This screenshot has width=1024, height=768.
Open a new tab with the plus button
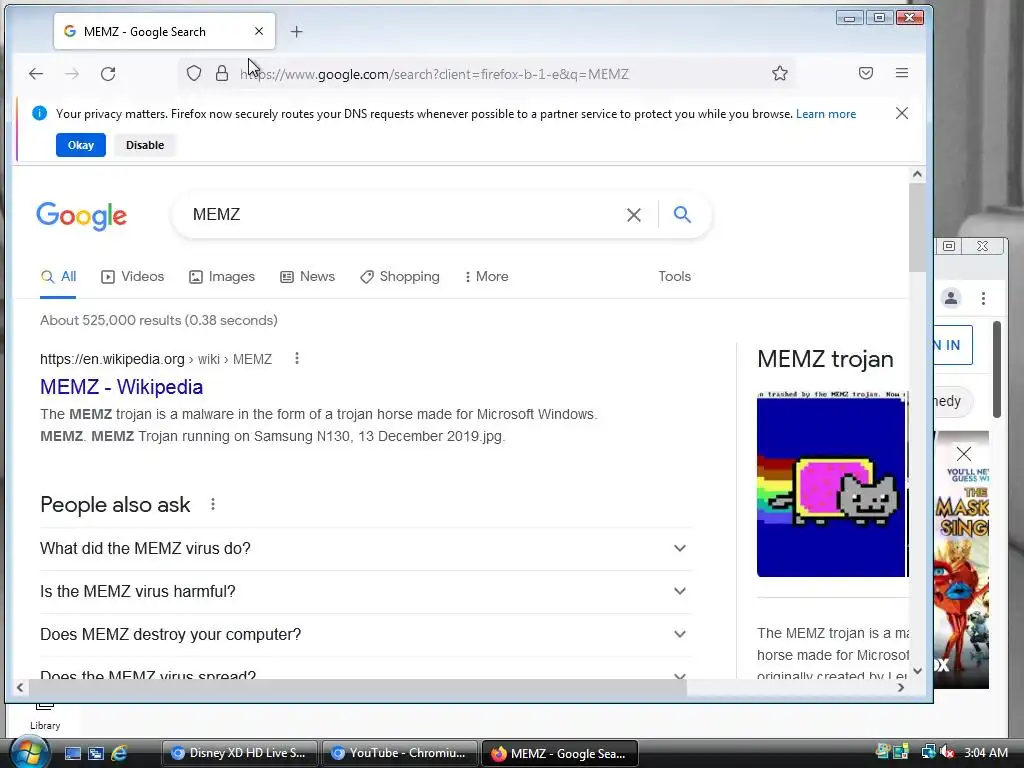point(296,31)
